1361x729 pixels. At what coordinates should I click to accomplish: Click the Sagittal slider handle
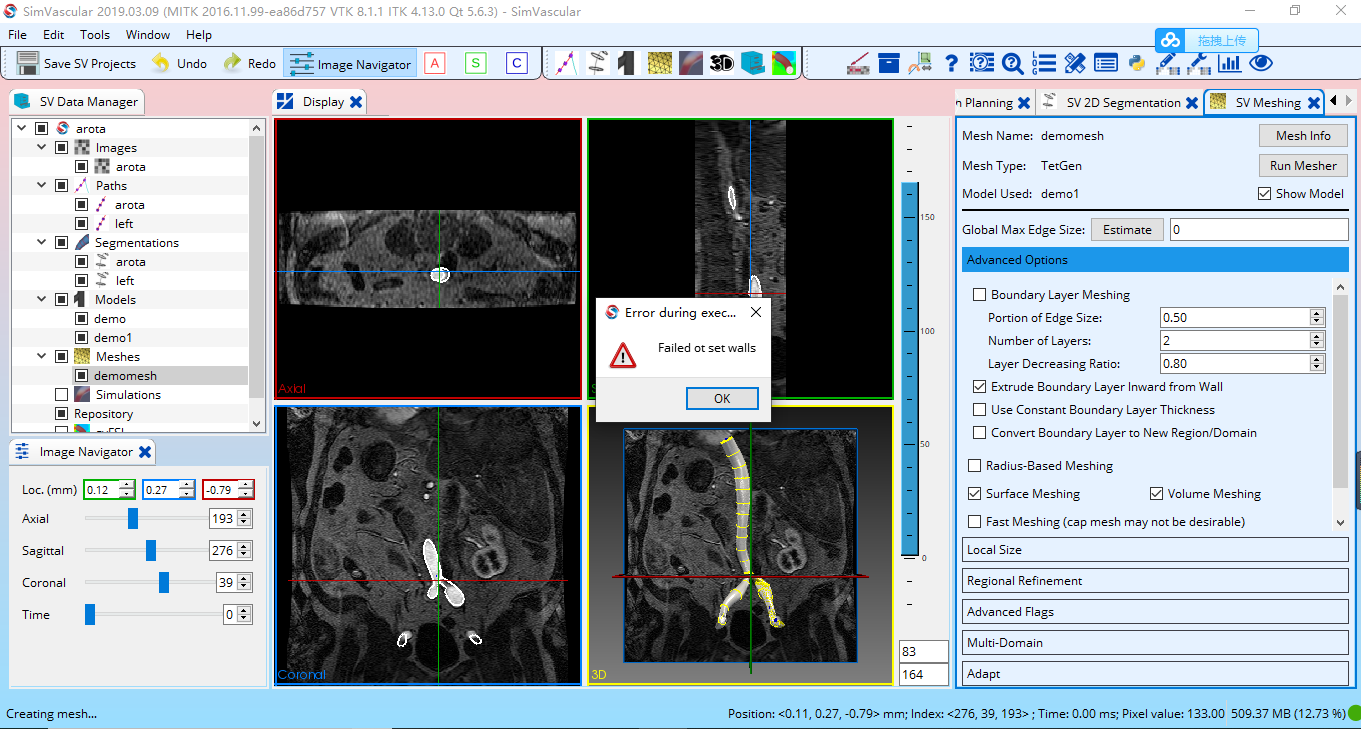point(151,550)
